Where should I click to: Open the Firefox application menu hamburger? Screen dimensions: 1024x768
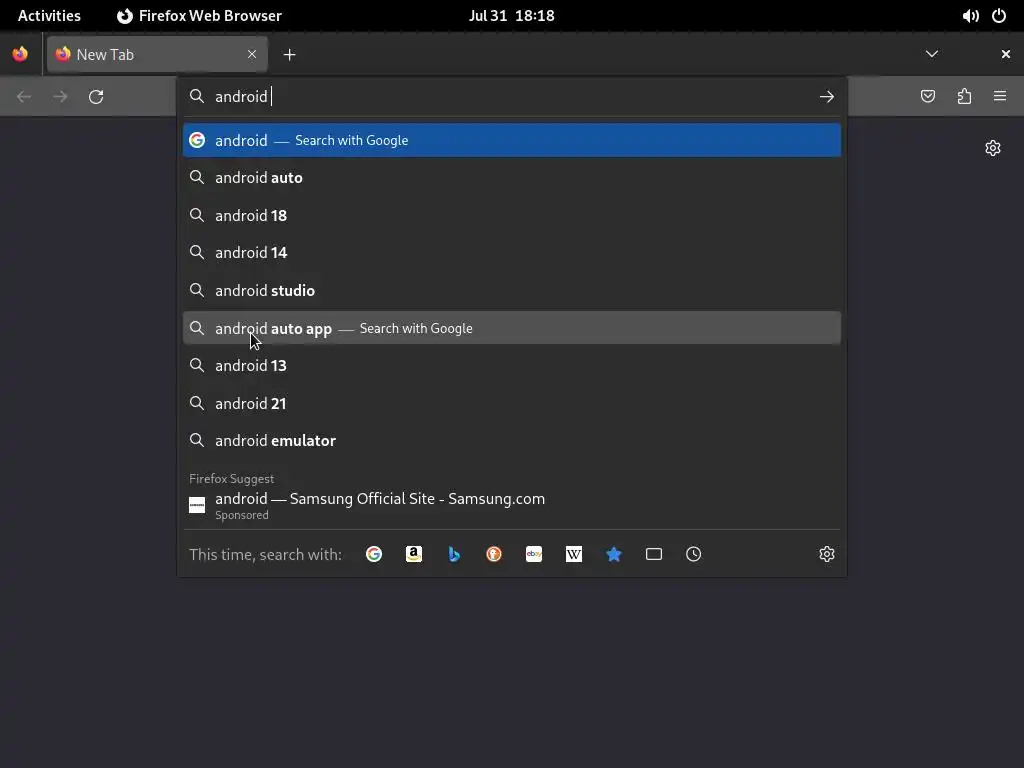pyautogui.click(x=1000, y=97)
